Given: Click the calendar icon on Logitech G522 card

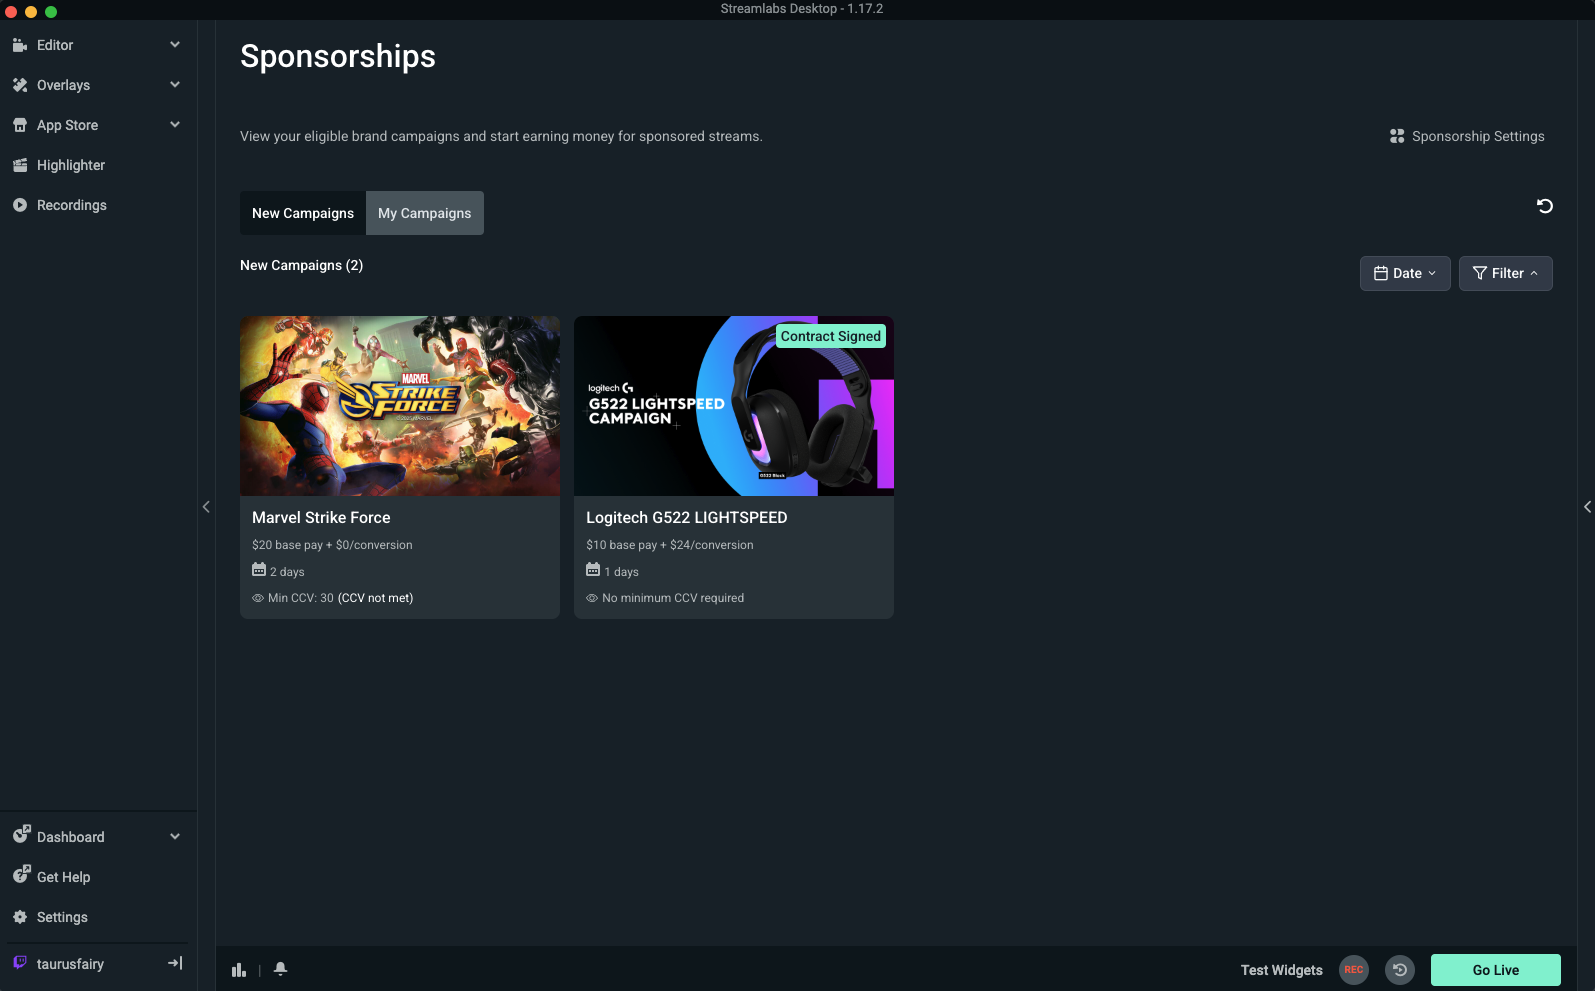Looking at the screenshot, I should click(593, 570).
